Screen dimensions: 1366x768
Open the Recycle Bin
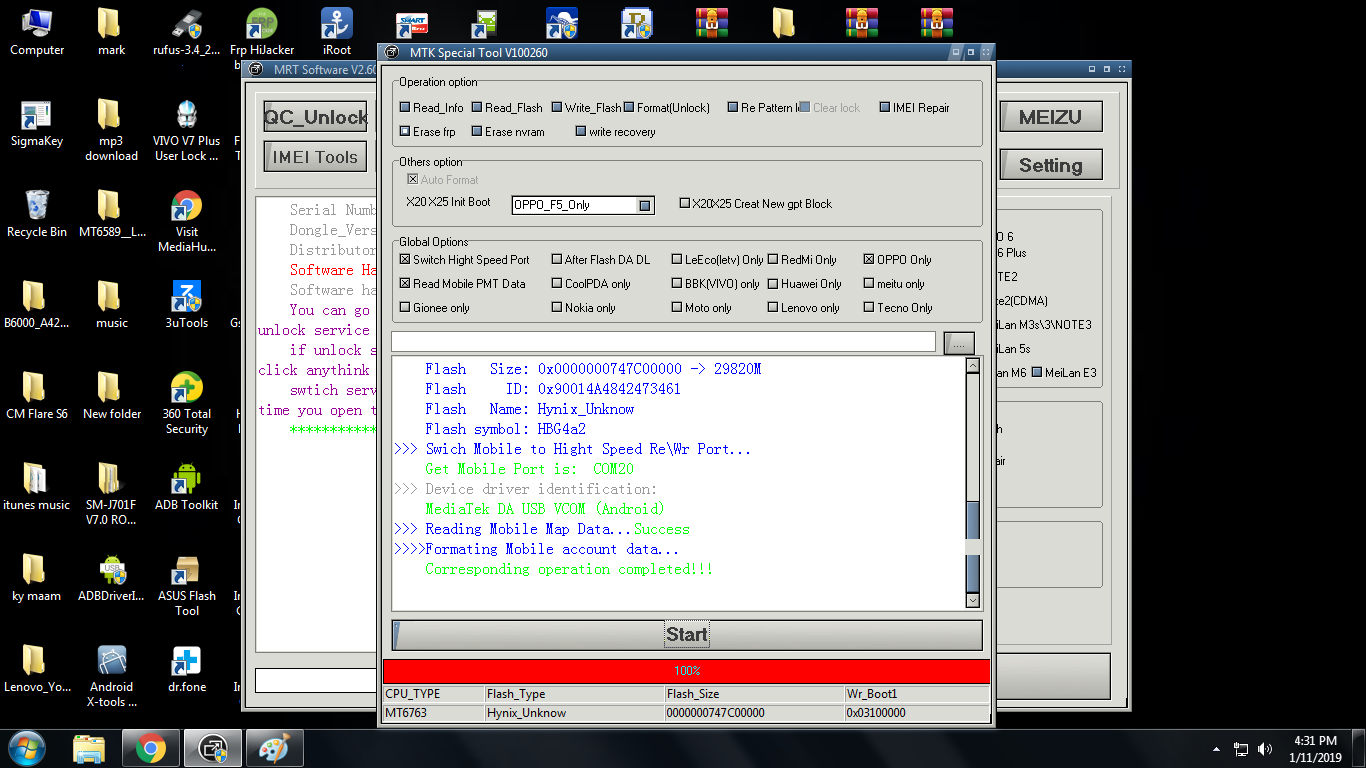[37, 214]
